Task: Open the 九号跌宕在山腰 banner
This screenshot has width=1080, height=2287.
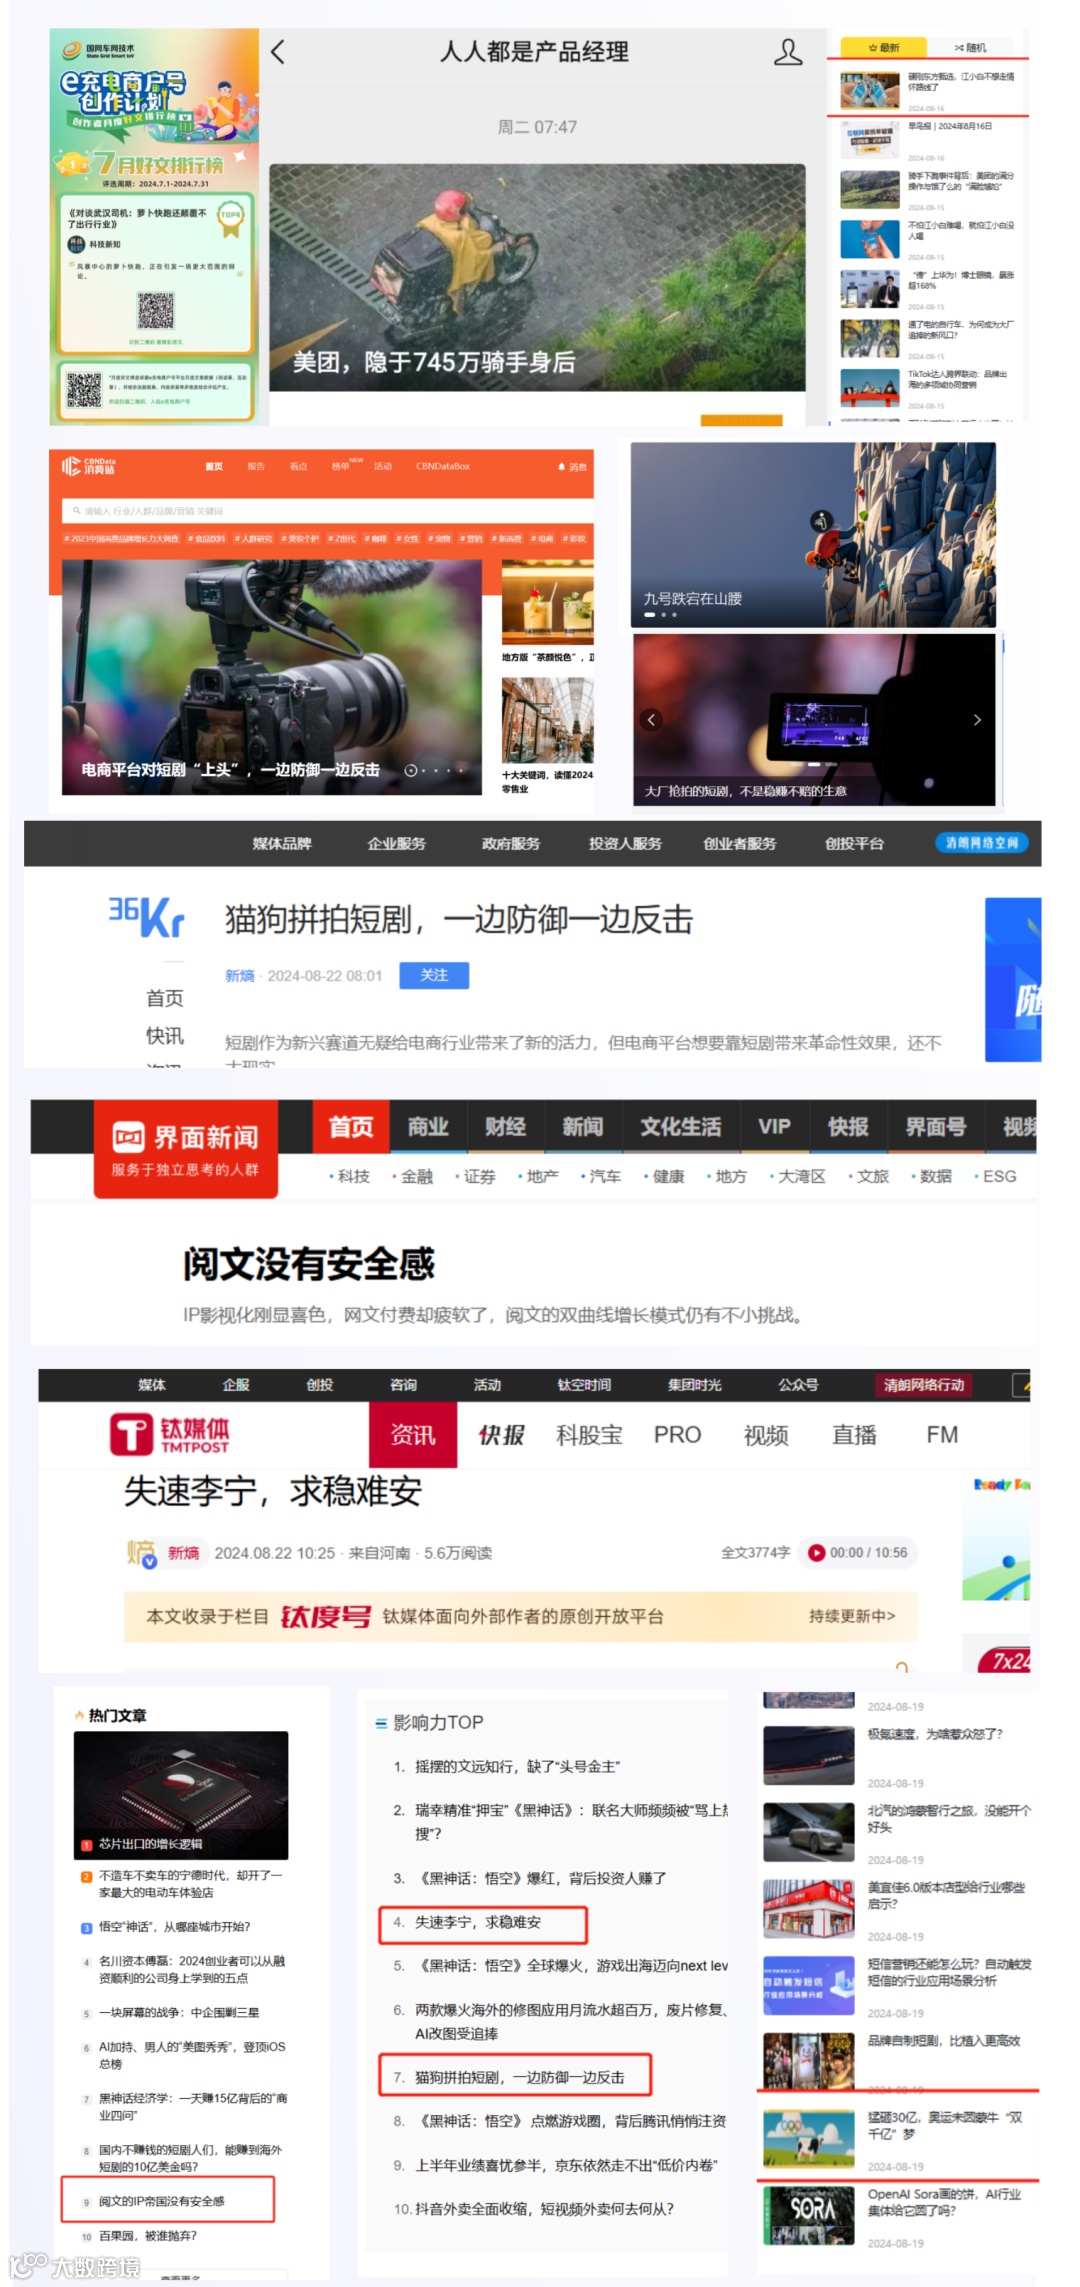Action: (x=813, y=535)
